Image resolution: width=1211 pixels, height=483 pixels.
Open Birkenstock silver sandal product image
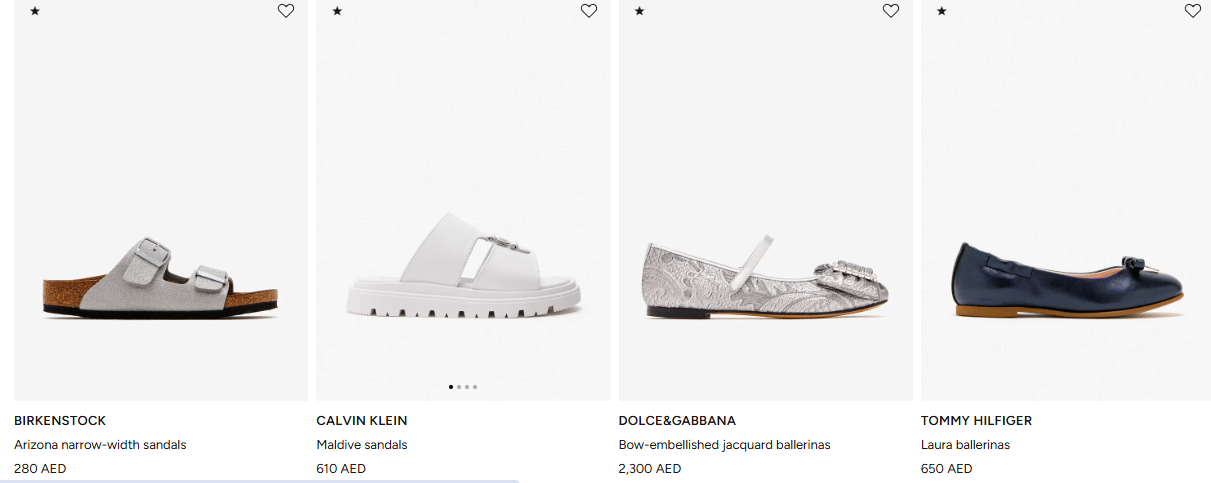(x=160, y=278)
